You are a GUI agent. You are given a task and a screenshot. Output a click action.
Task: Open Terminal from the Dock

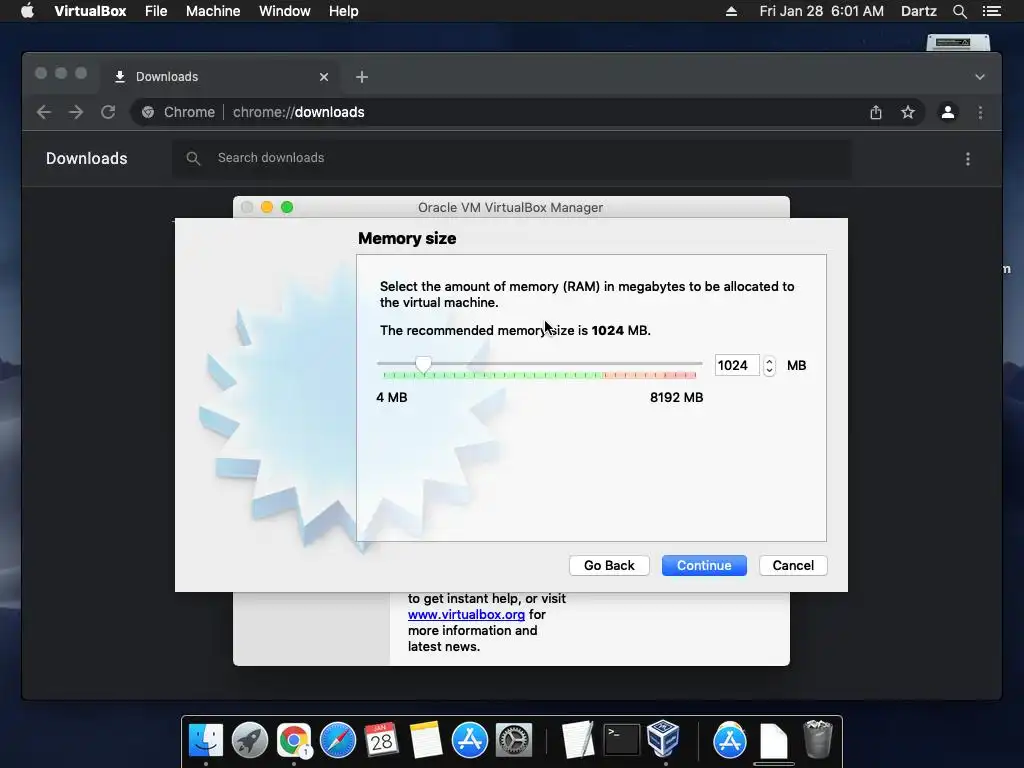(x=620, y=741)
